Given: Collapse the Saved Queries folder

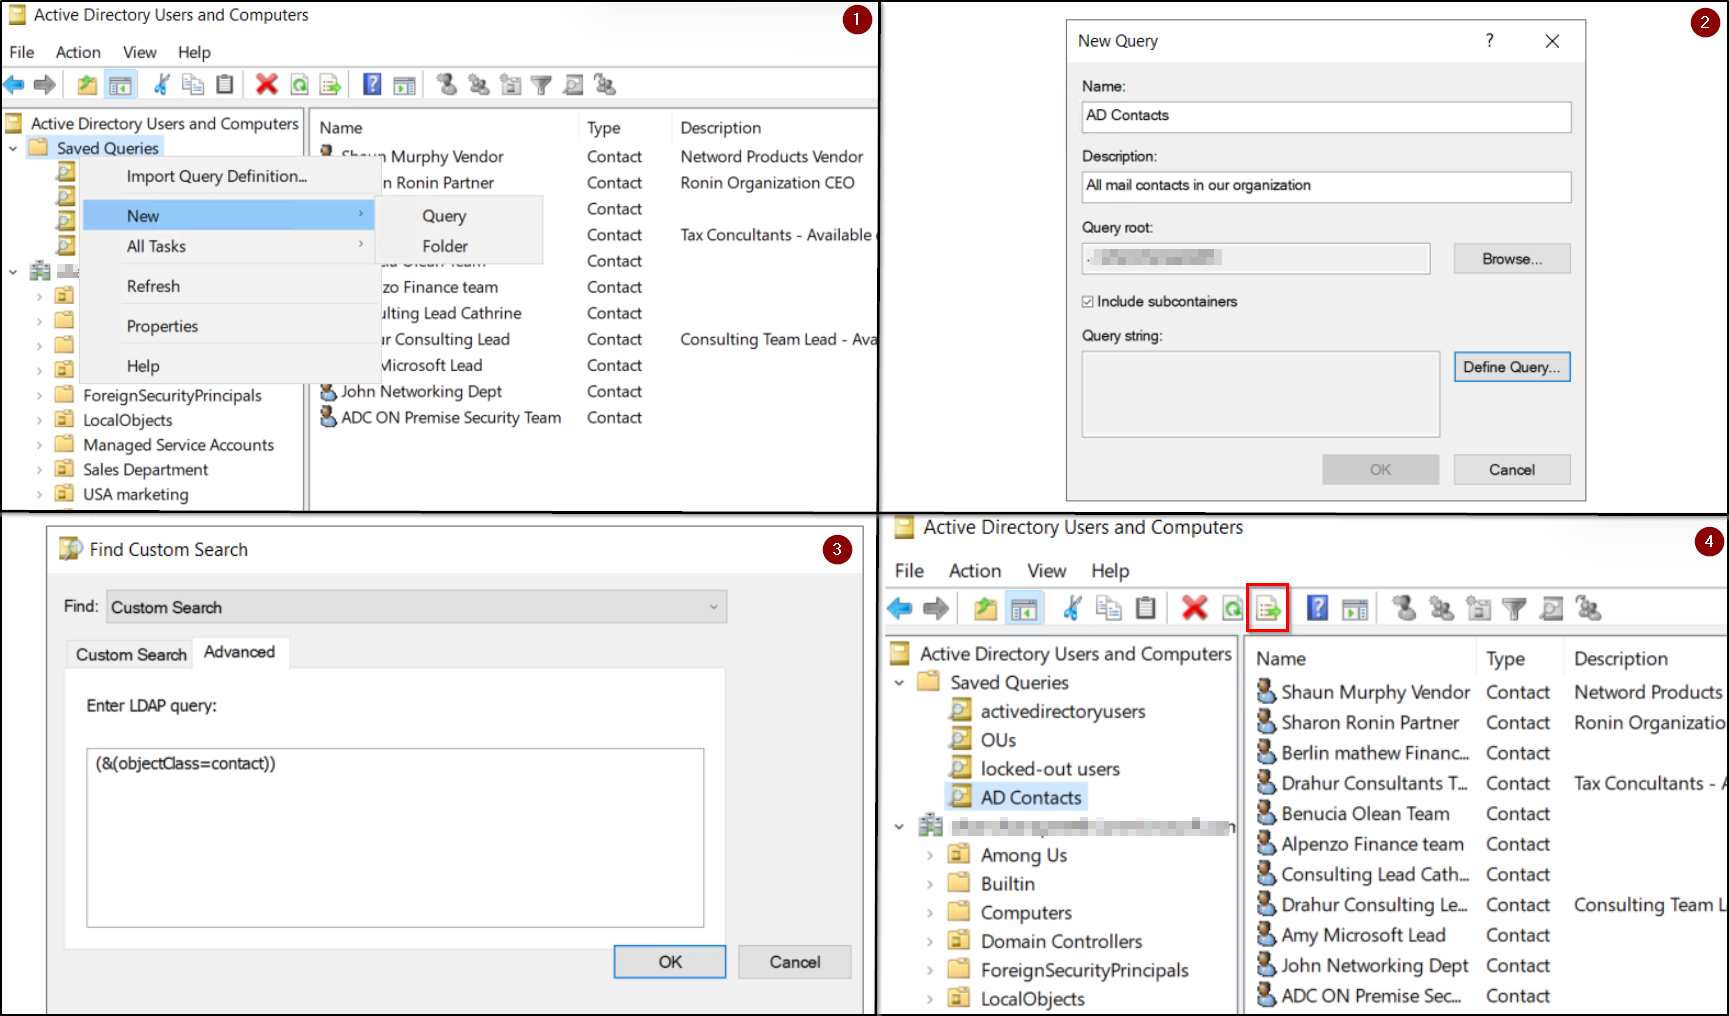Looking at the screenshot, I should click(x=898, y=681).
